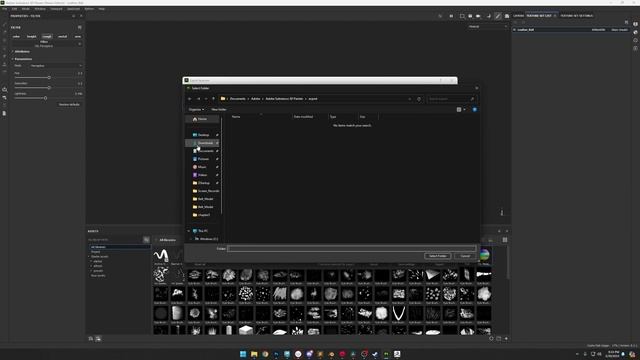Select the Music folder in sidebar
640x360 pixels.
[202, 167]
